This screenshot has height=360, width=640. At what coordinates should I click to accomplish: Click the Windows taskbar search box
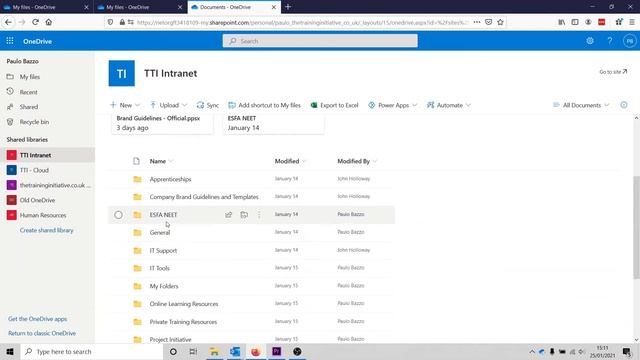point(91,351)
